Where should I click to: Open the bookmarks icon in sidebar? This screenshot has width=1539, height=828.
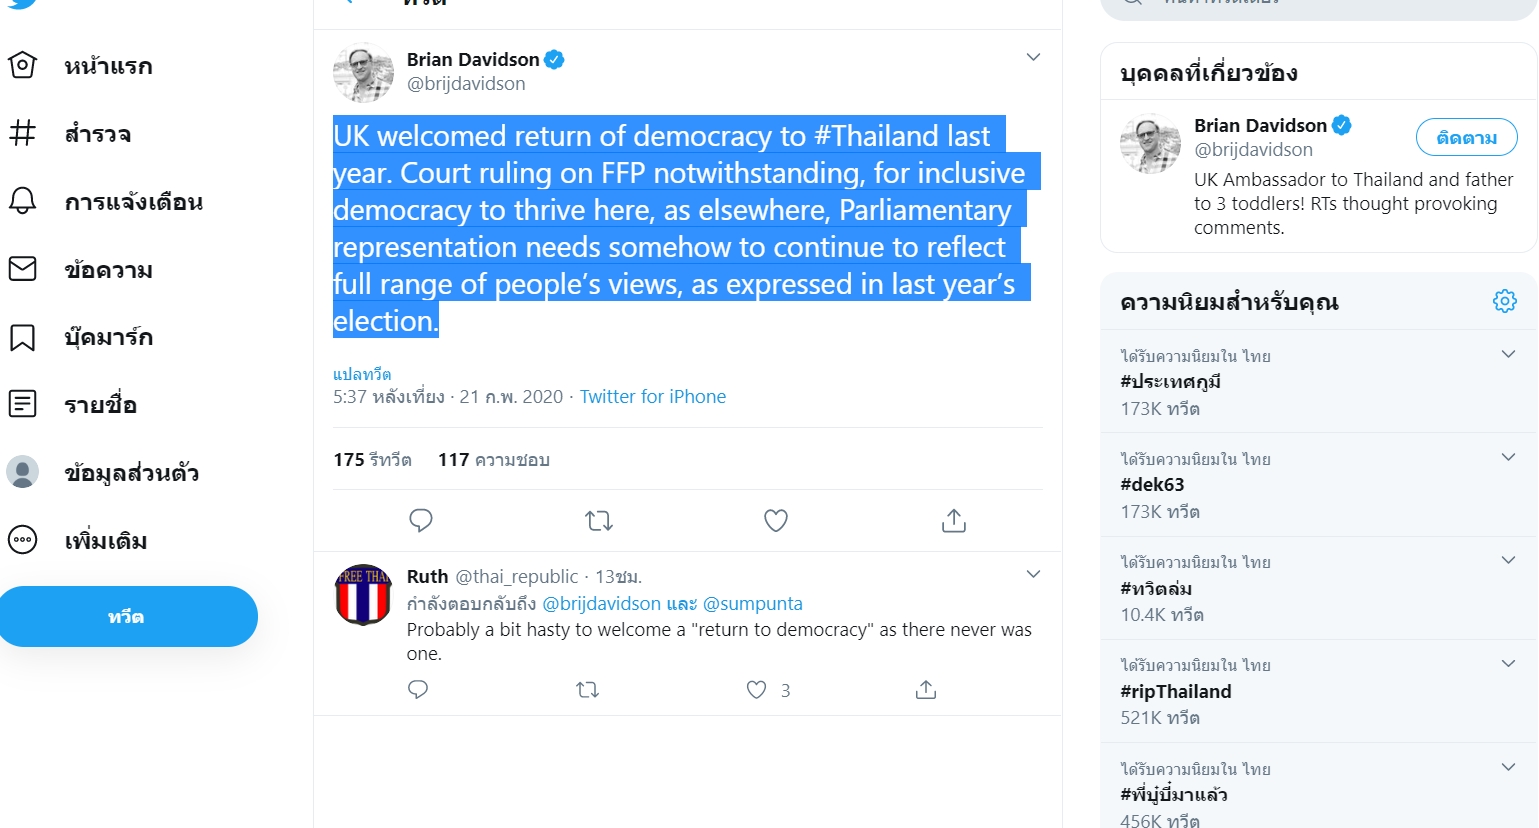point(22,337)
